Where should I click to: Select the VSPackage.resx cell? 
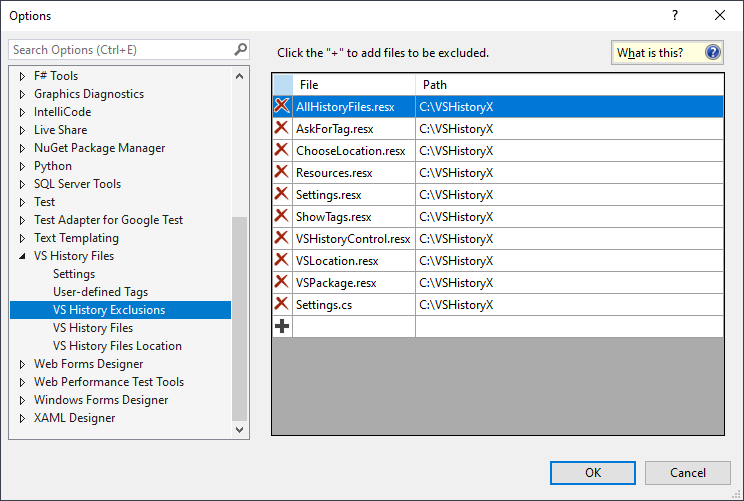click(x=354, y=283)
